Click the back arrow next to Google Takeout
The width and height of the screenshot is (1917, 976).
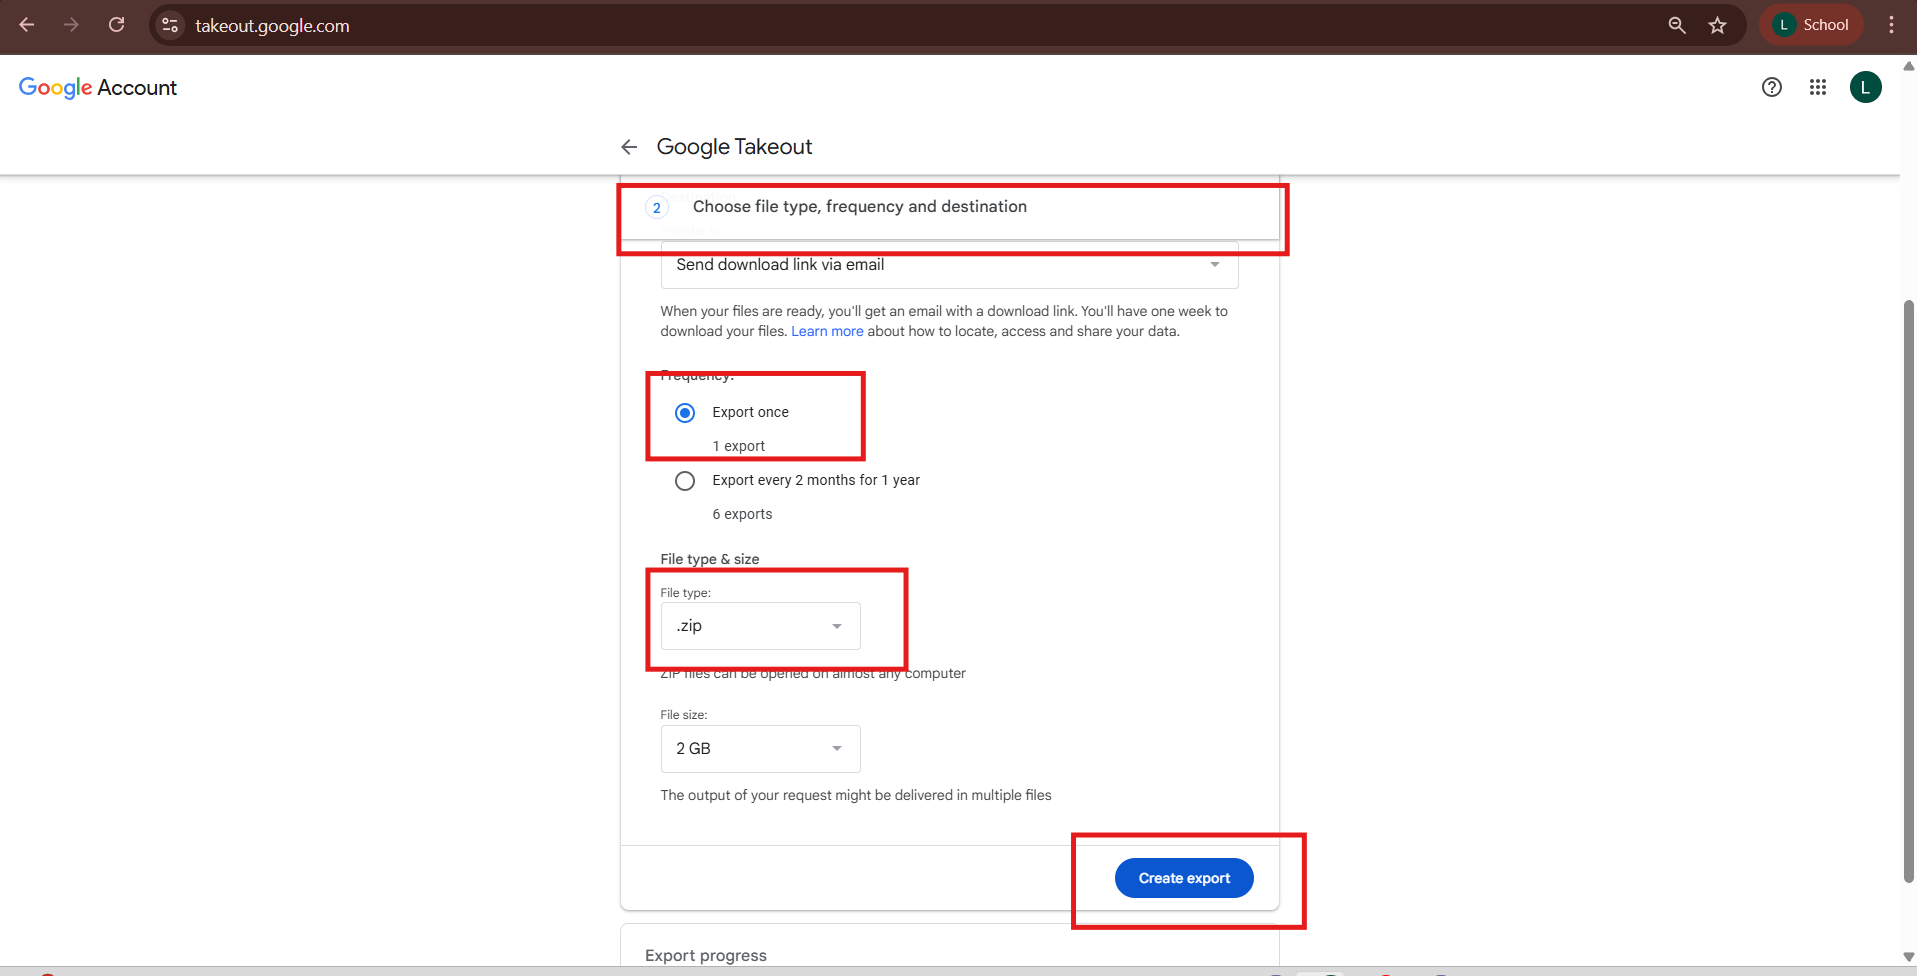[x=628, y=146]
